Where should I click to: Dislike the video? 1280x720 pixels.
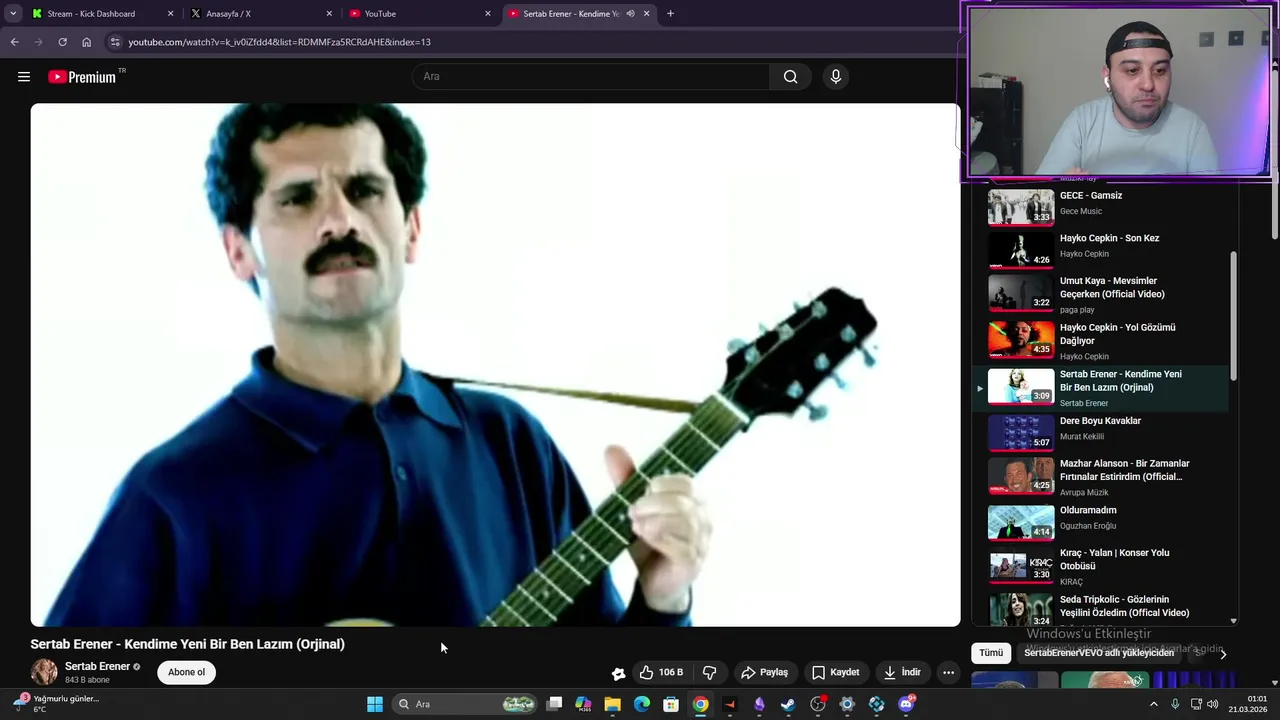click(709, 672)
